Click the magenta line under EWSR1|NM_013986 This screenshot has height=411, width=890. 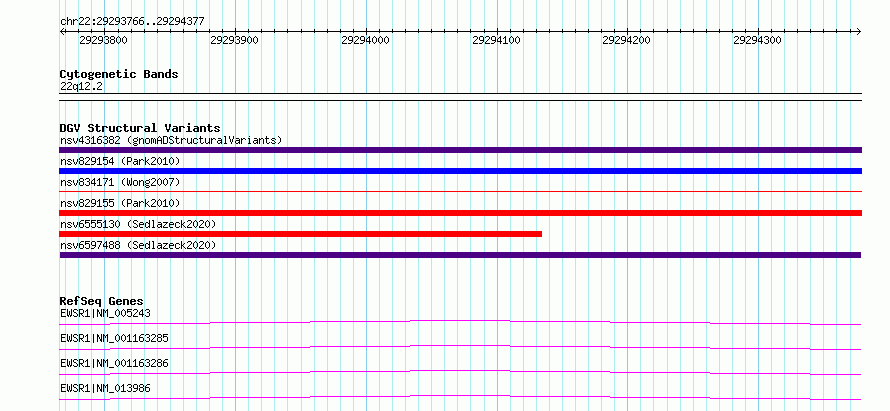(460, 397)
